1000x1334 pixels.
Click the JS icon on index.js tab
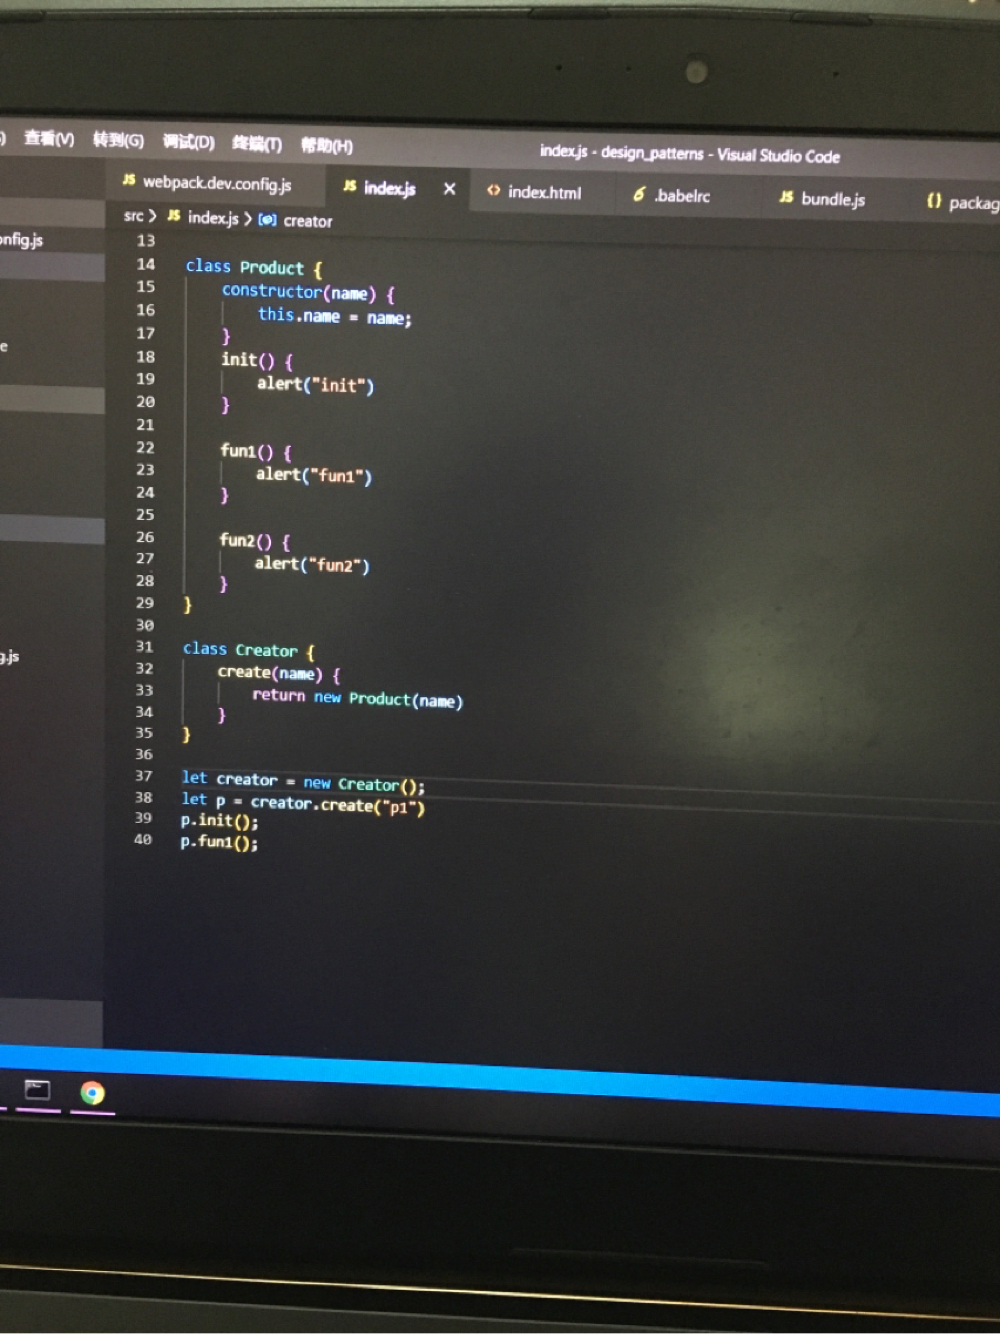coord(349,186)
